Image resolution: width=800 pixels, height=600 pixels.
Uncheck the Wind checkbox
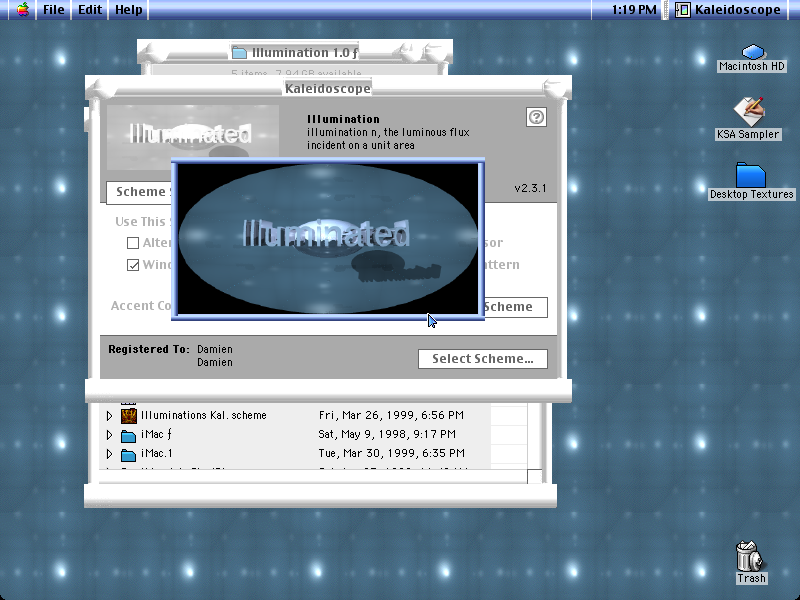click(133, 265)
